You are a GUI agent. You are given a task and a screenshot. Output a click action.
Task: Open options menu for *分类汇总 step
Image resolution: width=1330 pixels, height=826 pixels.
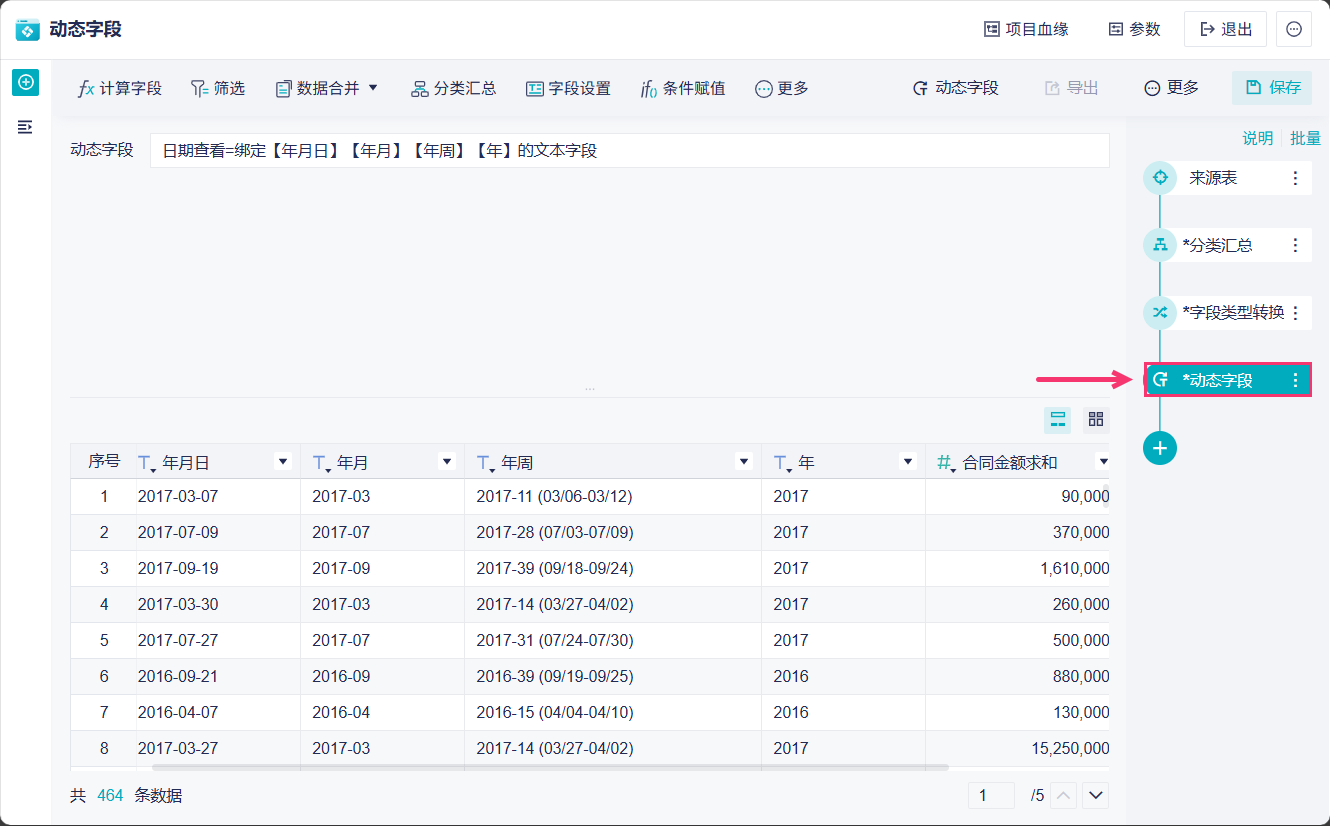point(1296,245)
